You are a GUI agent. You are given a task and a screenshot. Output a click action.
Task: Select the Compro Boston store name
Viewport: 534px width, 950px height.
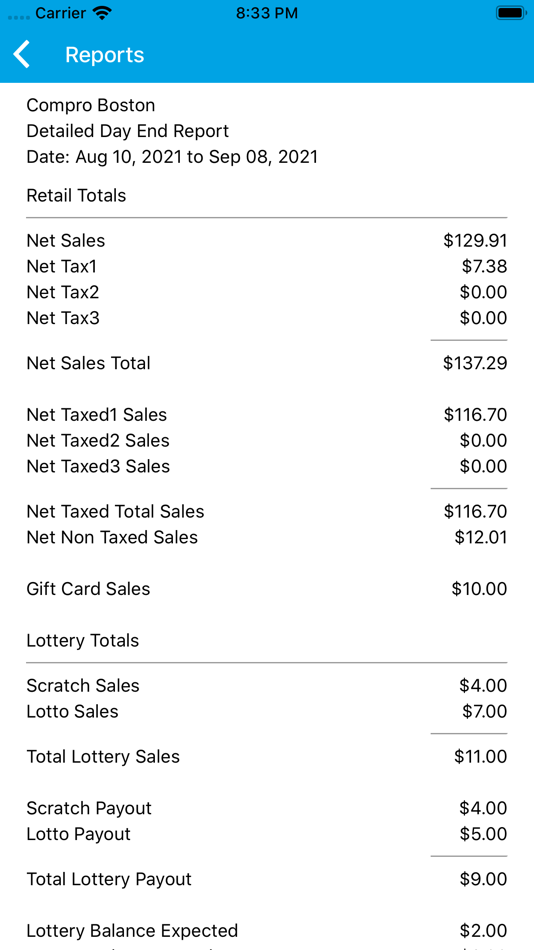pyautogui.click(x=91, y=105)
